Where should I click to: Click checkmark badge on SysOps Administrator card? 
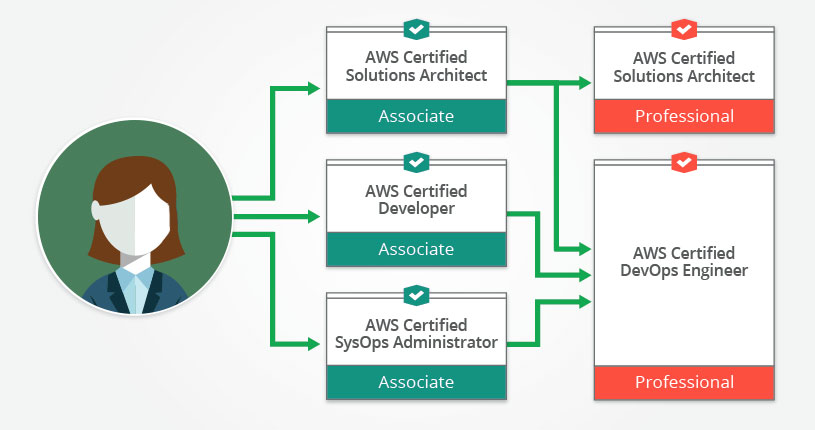coord(416,296)
